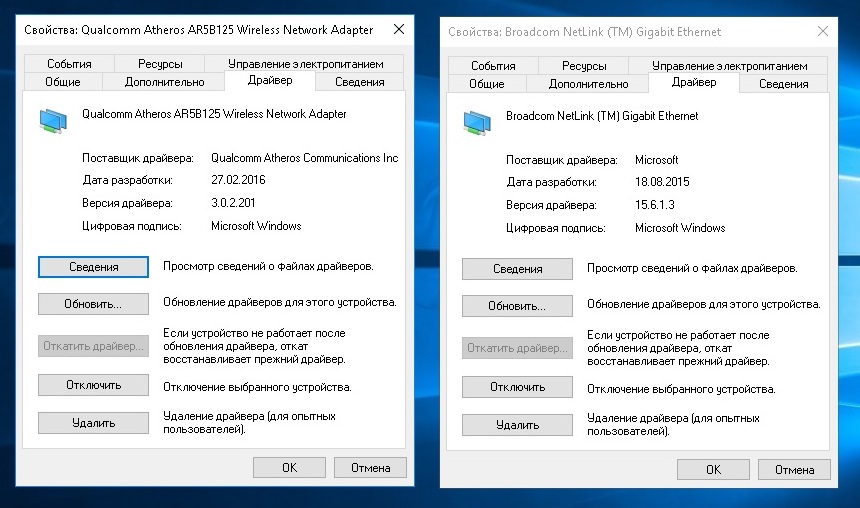
Task: Open Ресурсы tab in Qualcomm window
Action: [160, 64]
